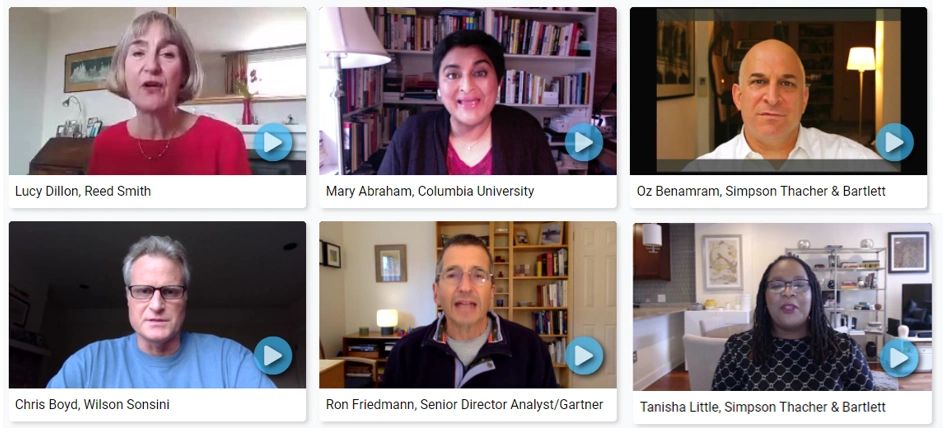Image resolution: width=943 pixels, height=433 pixels.
Task: Click the thumbnail of woman in red sweater
Action: [157, 91]
